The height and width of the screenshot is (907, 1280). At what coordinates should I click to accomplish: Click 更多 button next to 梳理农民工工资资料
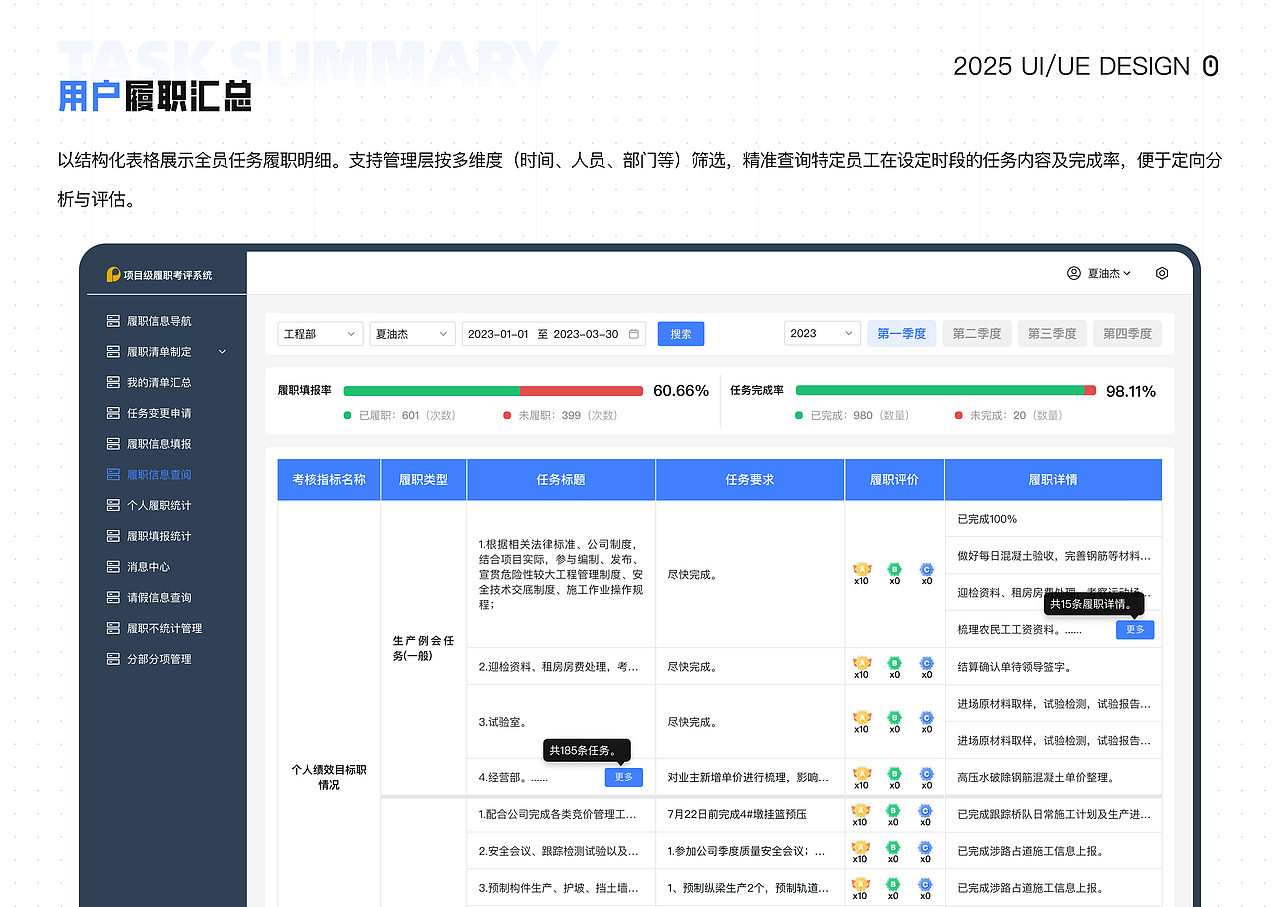tap(1135, 630)
